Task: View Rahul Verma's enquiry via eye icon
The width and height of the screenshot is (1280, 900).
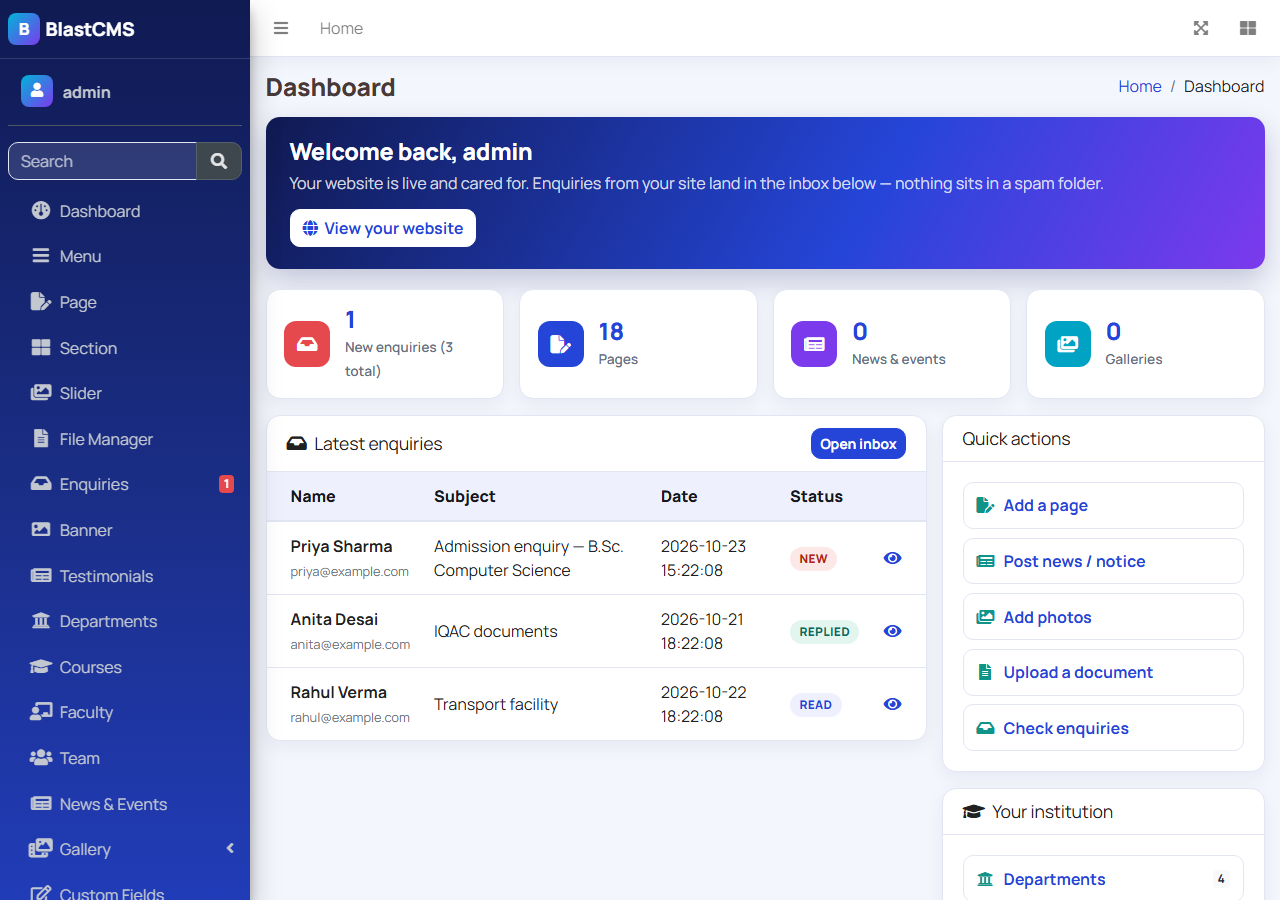Action: tap(893, 704)
